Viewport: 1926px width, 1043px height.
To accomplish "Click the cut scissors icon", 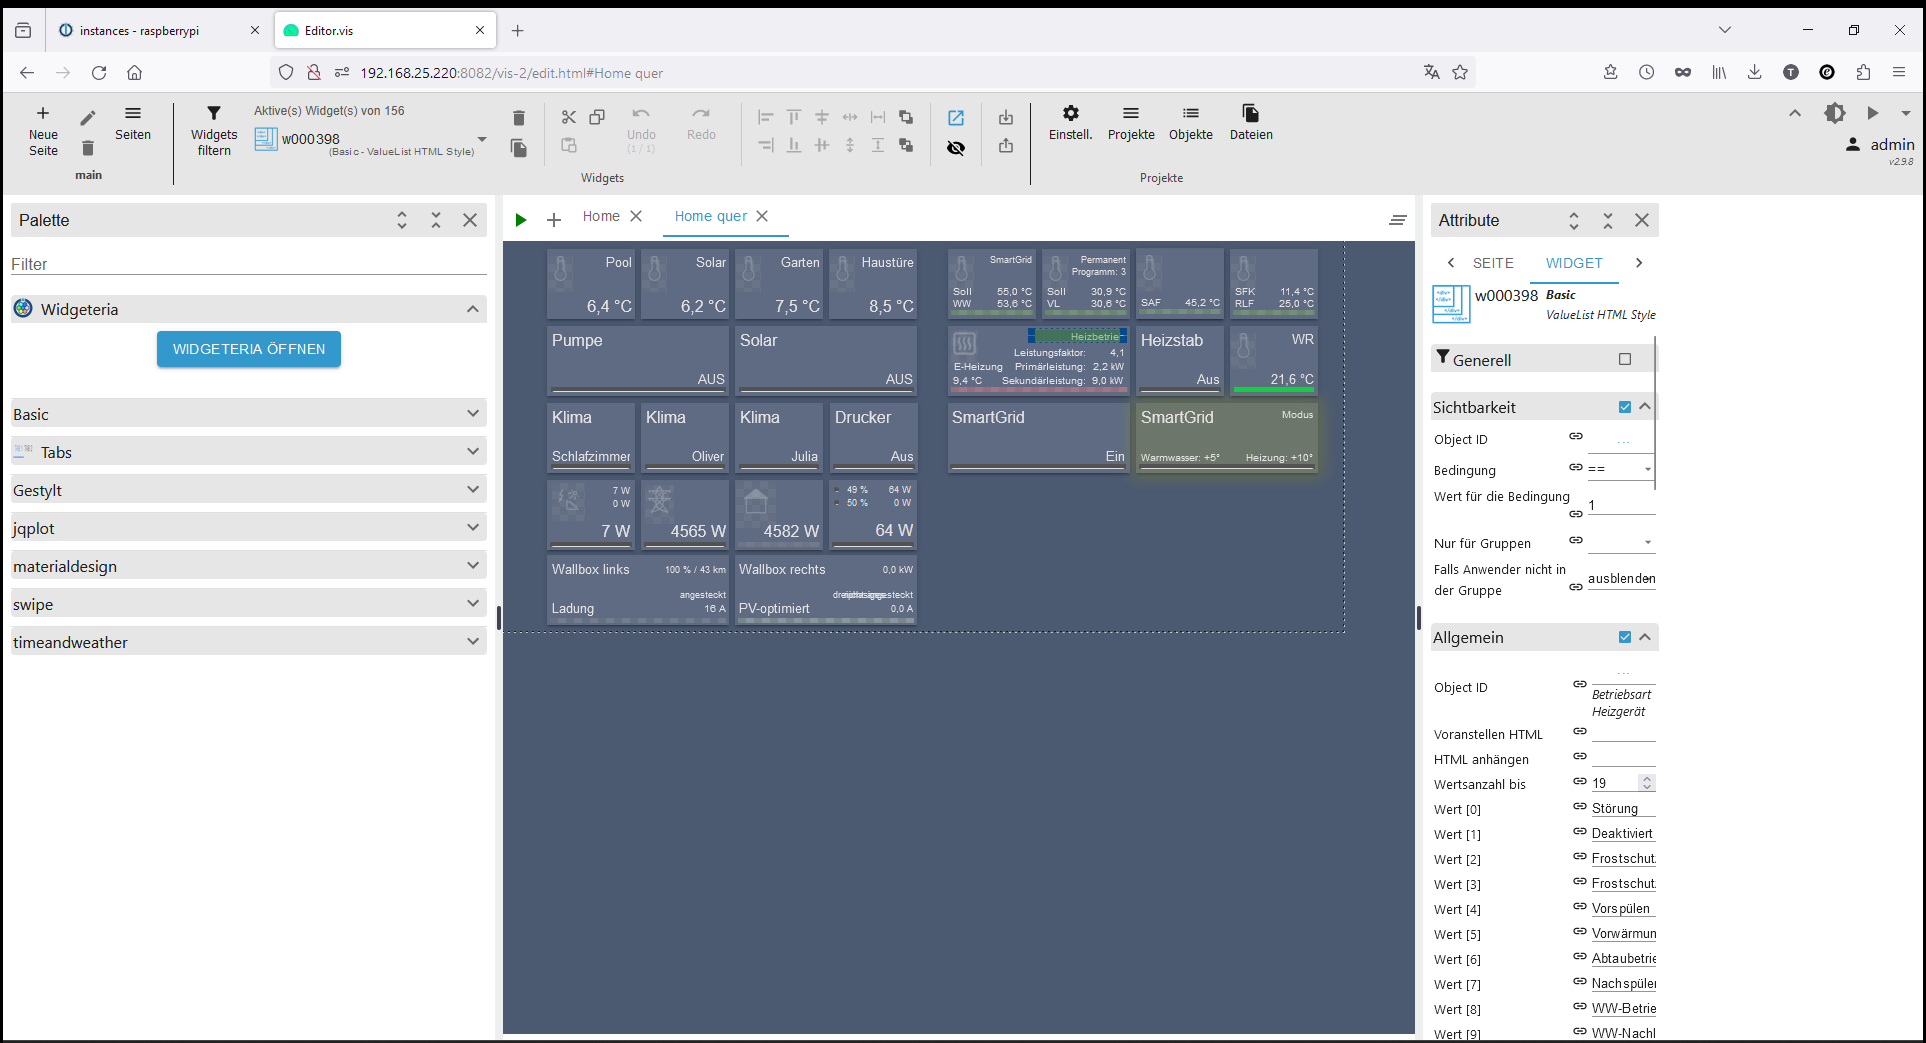I will point(569,117).
